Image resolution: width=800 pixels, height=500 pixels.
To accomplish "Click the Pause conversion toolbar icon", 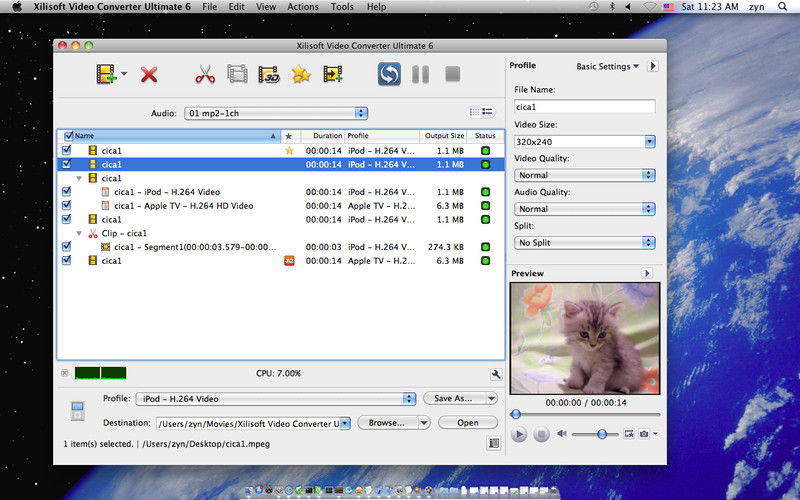I will click(x=420, y=74).
